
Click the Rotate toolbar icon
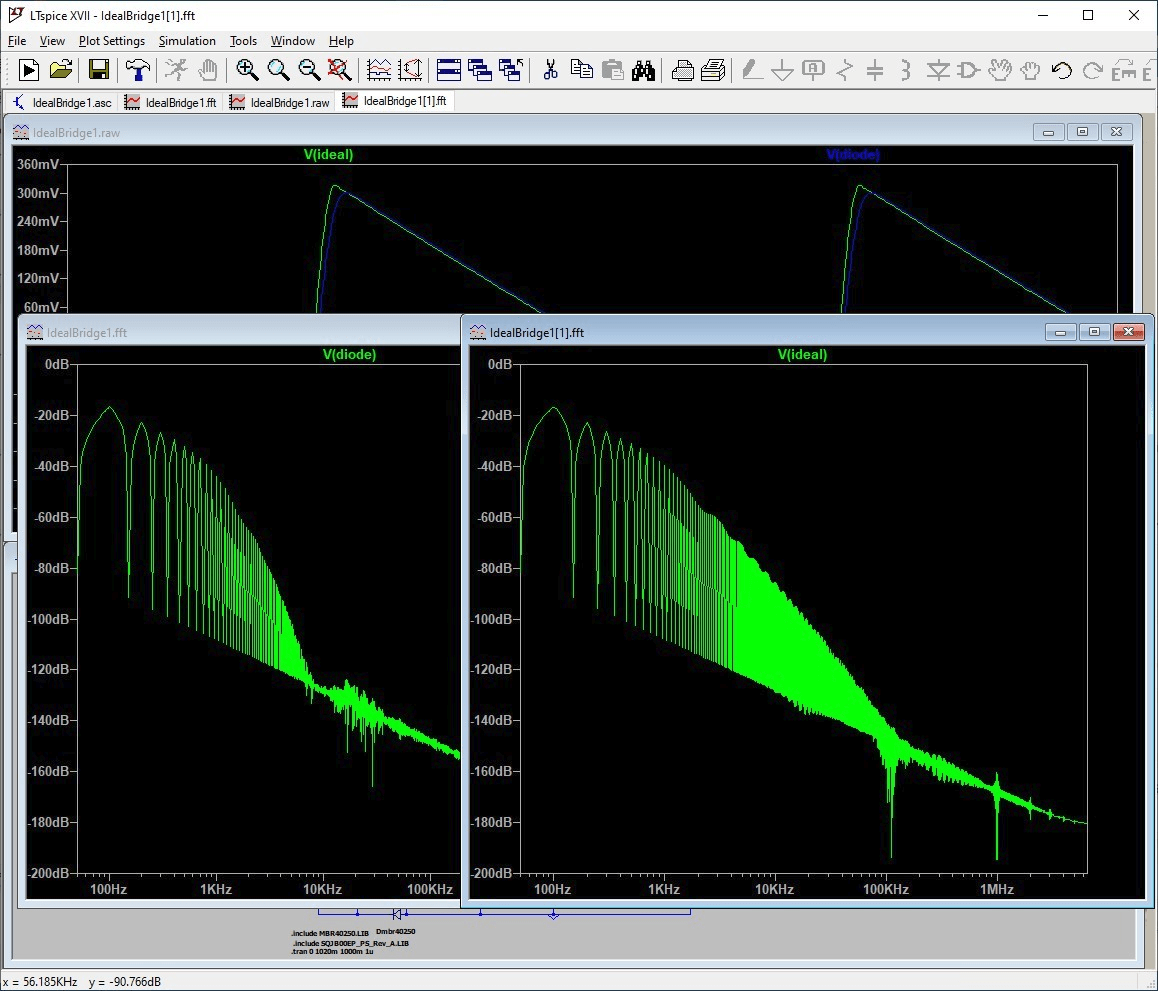point(1123,70)
